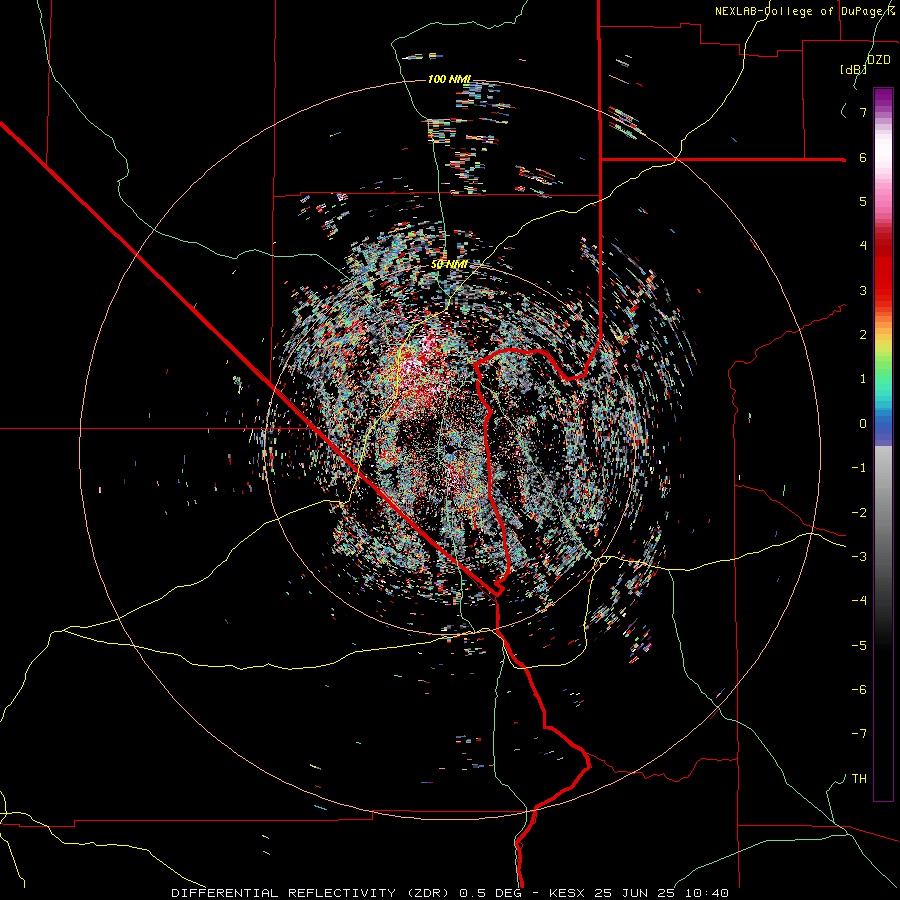Screen dimensions: 900x900
Task: Click the 4 value on the color scale
Action: click(x=863, y=246)
